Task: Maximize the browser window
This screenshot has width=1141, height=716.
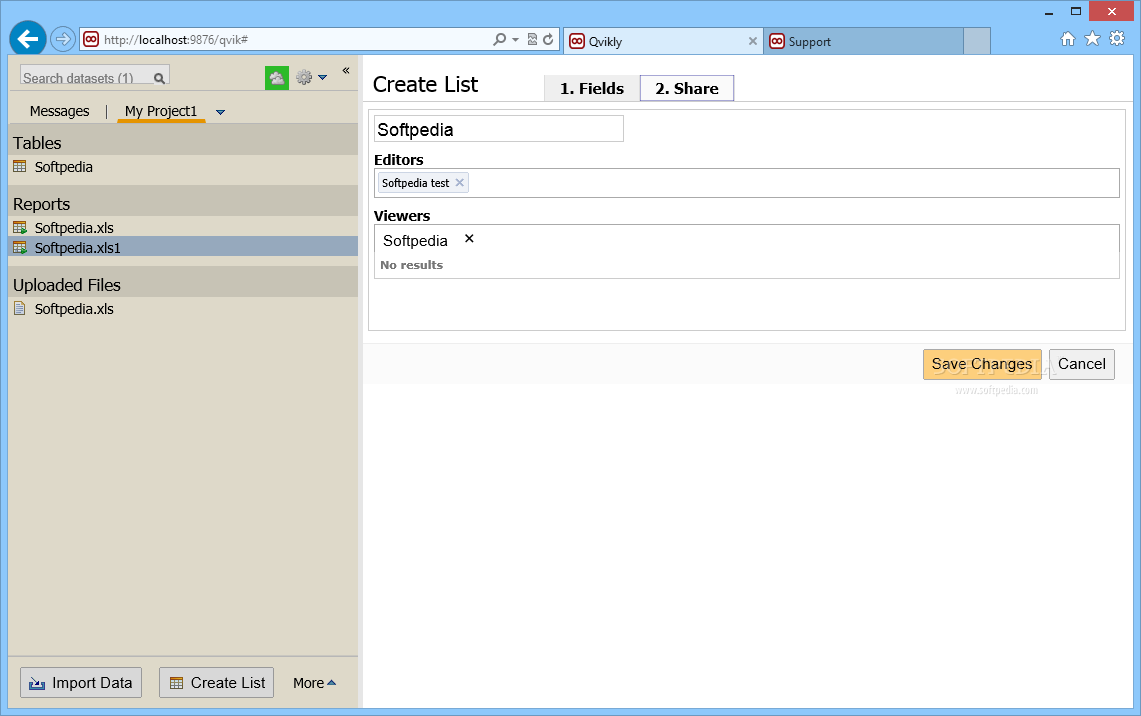Action: tap(1076, 11)
